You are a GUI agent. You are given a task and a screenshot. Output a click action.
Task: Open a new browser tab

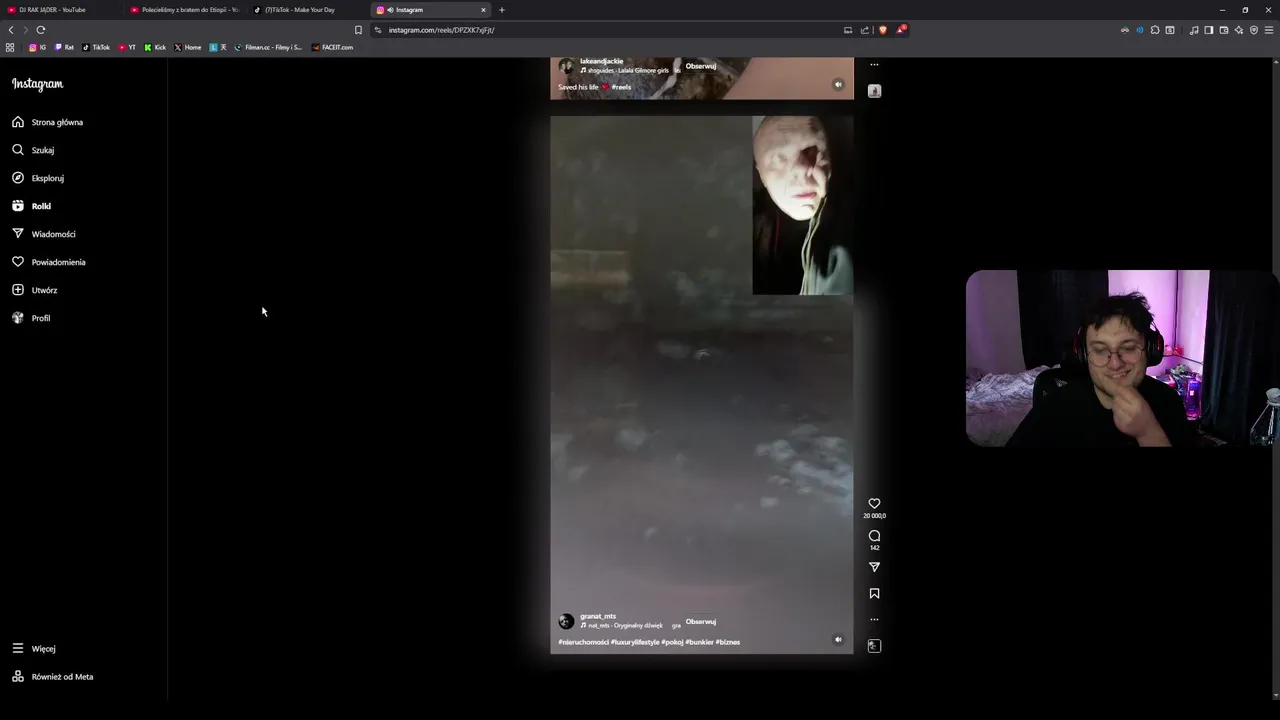[x=502, y=10]
